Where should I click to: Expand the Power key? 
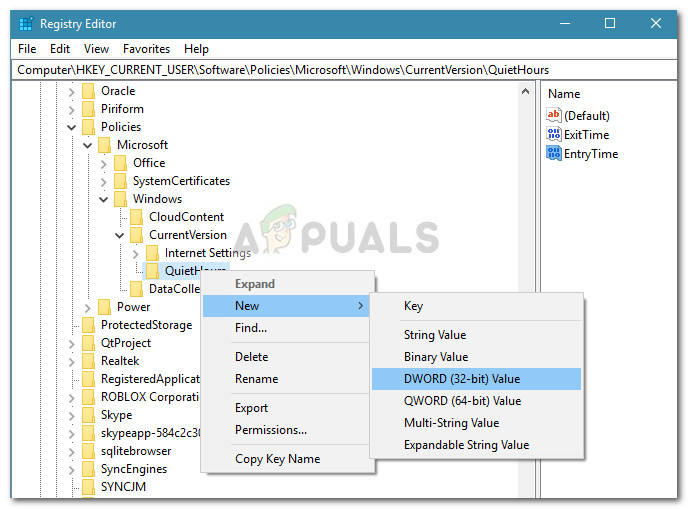(x=87, y=308)
